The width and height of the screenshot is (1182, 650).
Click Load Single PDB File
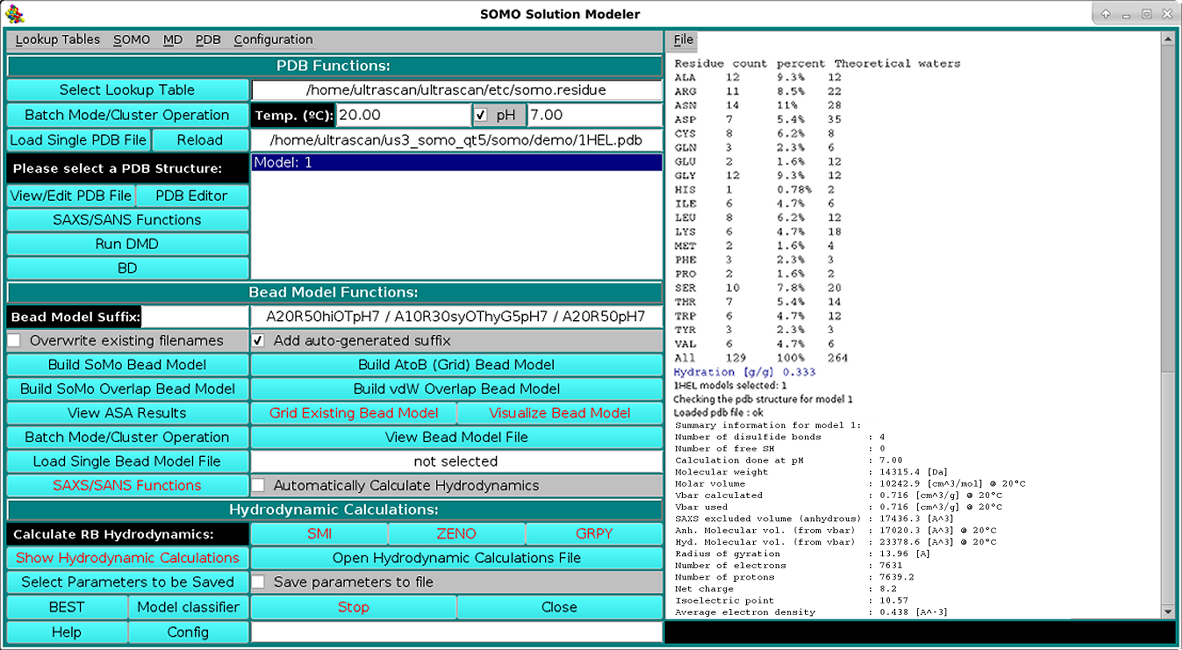point(78,140)
